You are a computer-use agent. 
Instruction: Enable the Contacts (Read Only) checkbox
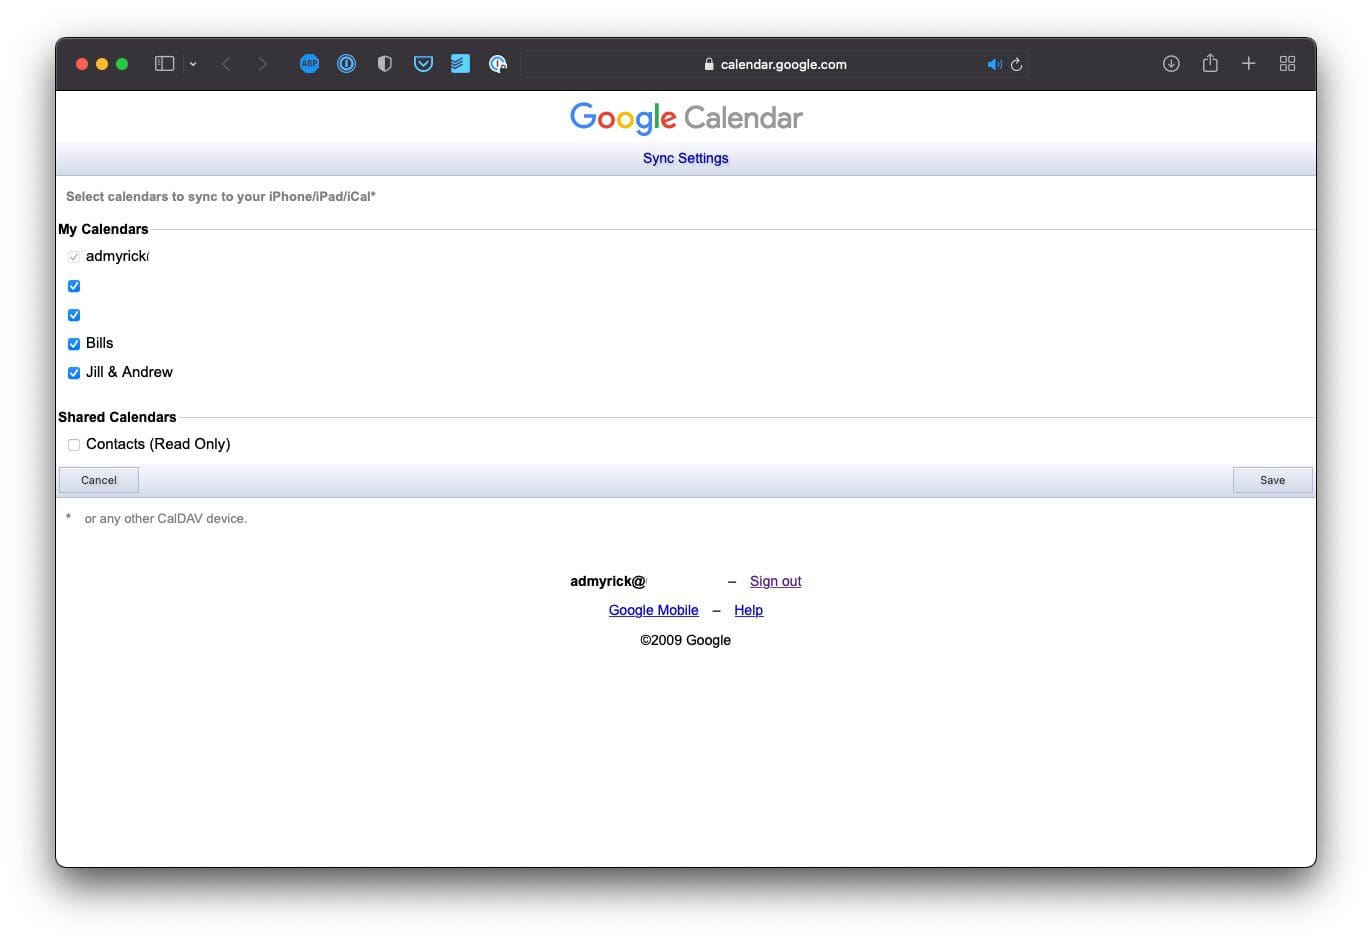[74, 445]
